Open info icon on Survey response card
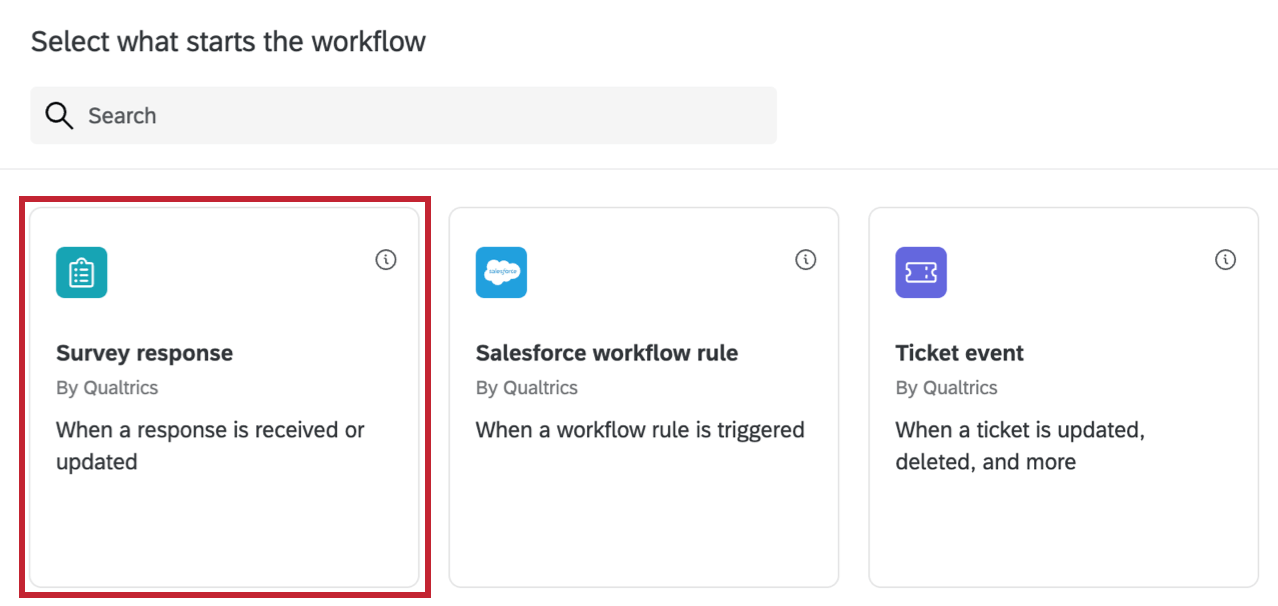Screen dimensions: 1278x606 point(386,260)
